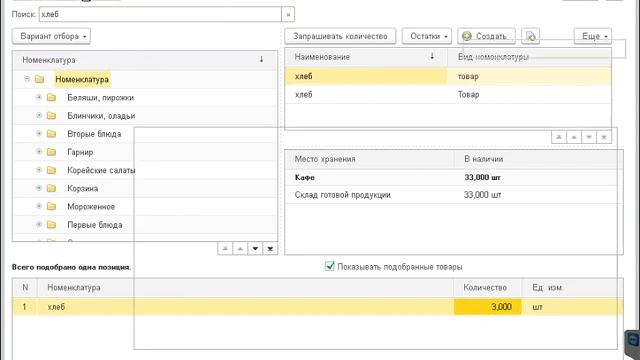Move down one row in the Наименование list

click(589, 137)
